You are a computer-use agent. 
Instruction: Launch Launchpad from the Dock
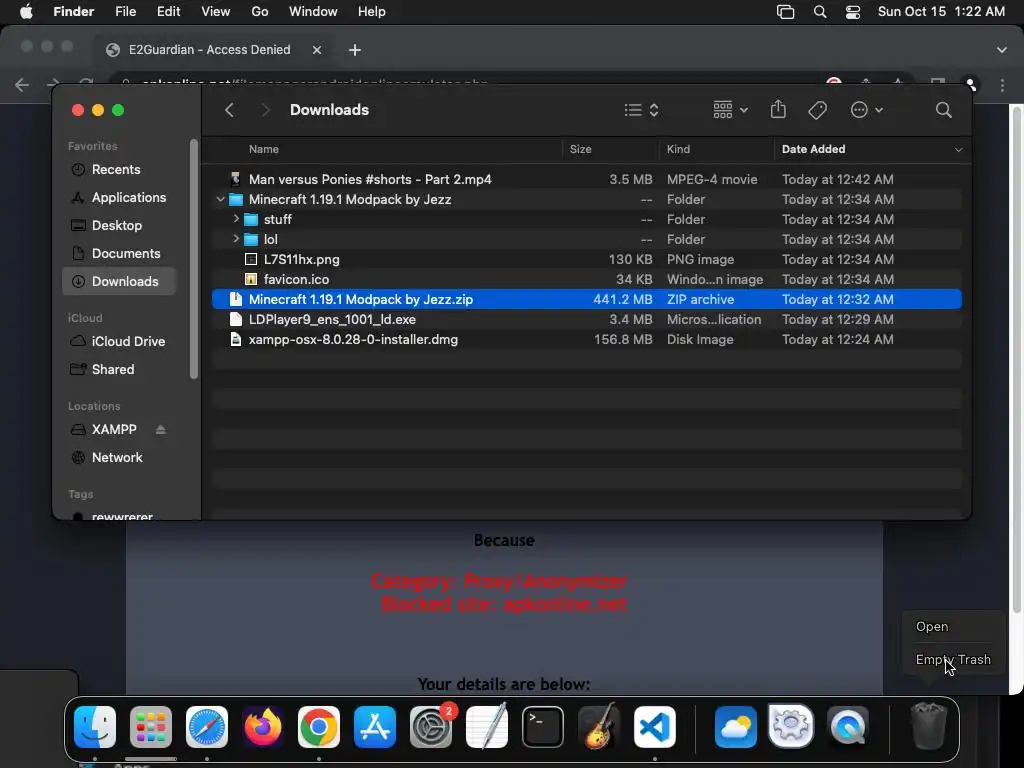point(151,726)
